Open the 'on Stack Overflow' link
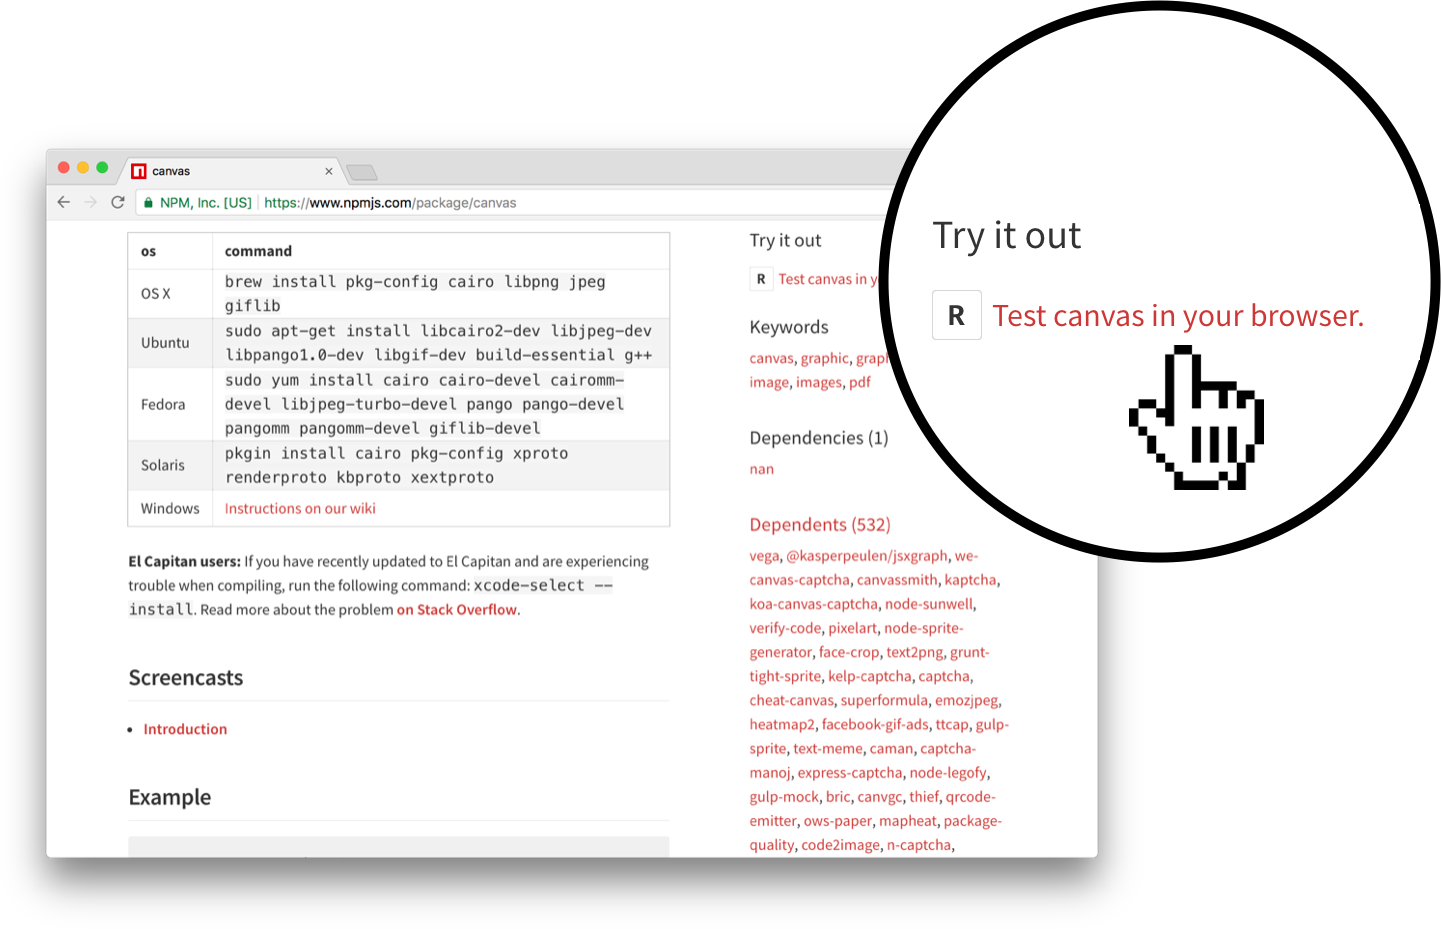The height and width of the screenshot is (929, 1441). pyautogui.click(x=457, y=609)
